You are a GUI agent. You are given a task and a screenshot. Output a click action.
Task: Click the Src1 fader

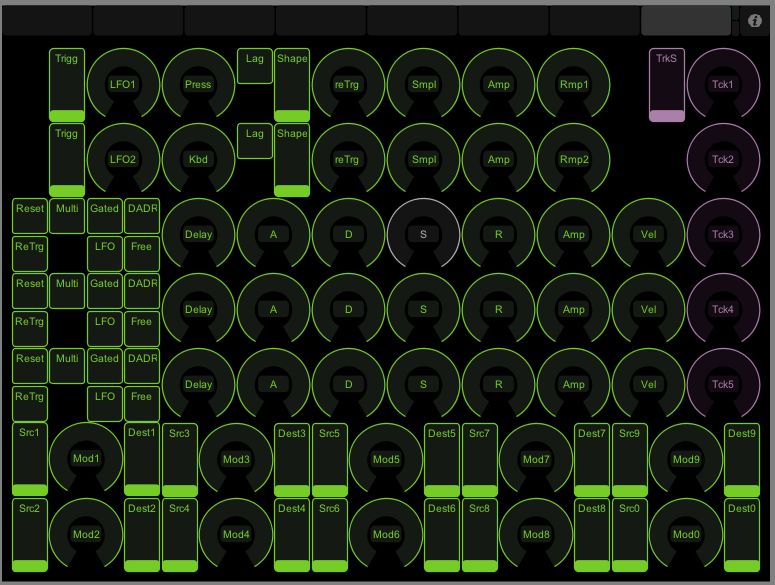tap(30, 459)
